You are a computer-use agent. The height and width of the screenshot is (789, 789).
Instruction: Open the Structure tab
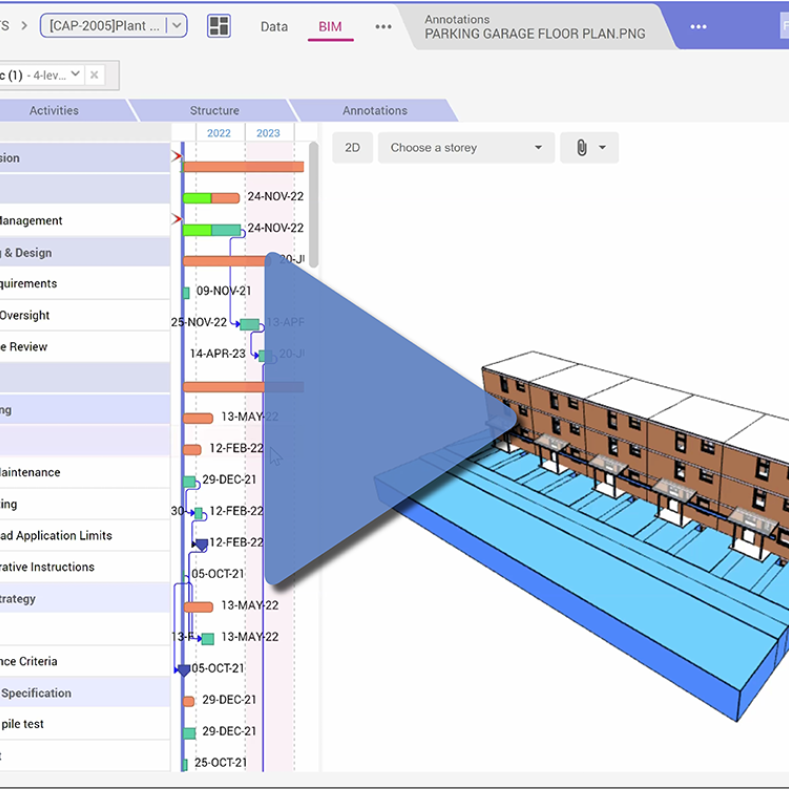pyautogui.click(x=214, y=111)
